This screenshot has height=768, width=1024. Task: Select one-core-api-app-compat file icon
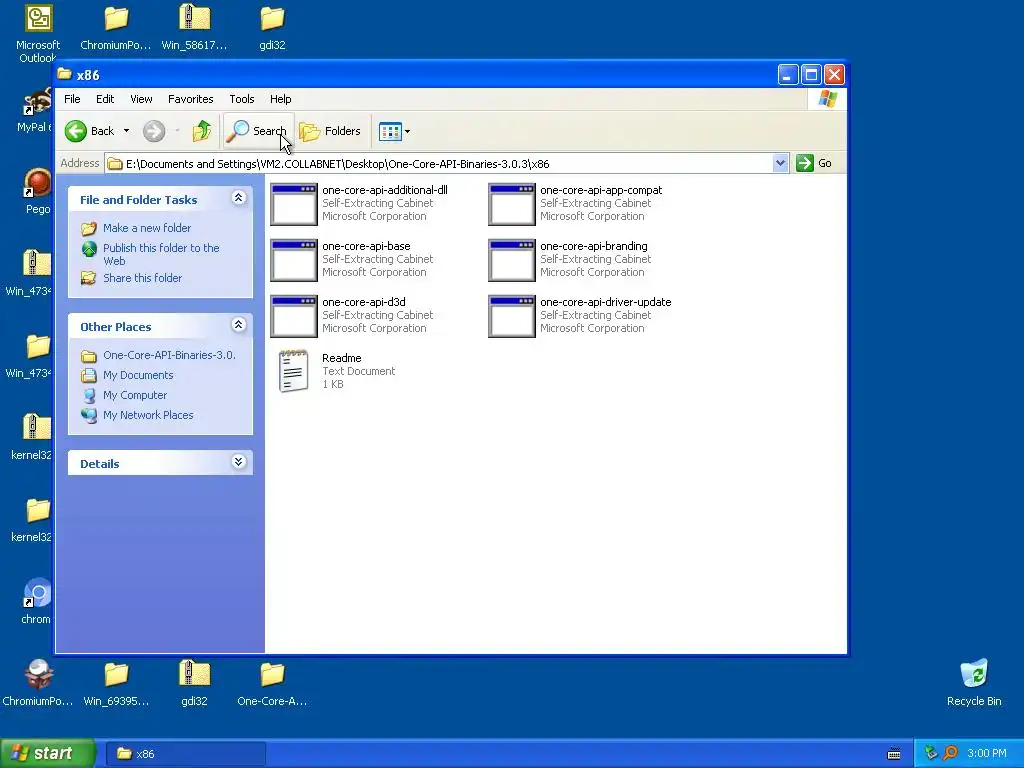[512, 204]
